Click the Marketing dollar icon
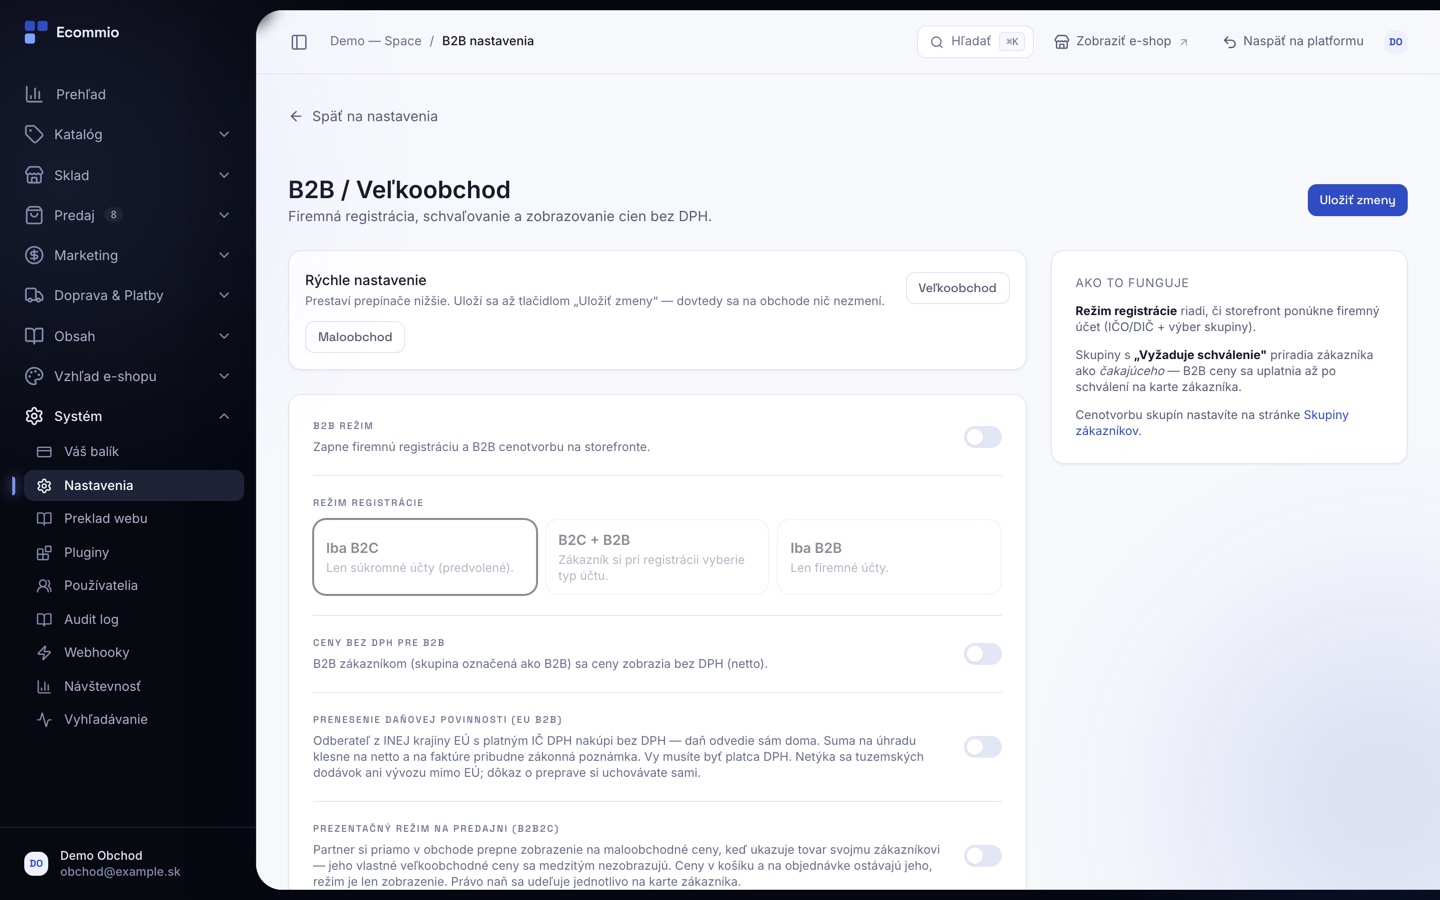Image resolution: width=1440 pixels, height=900 pixels. tap(34, 255)
